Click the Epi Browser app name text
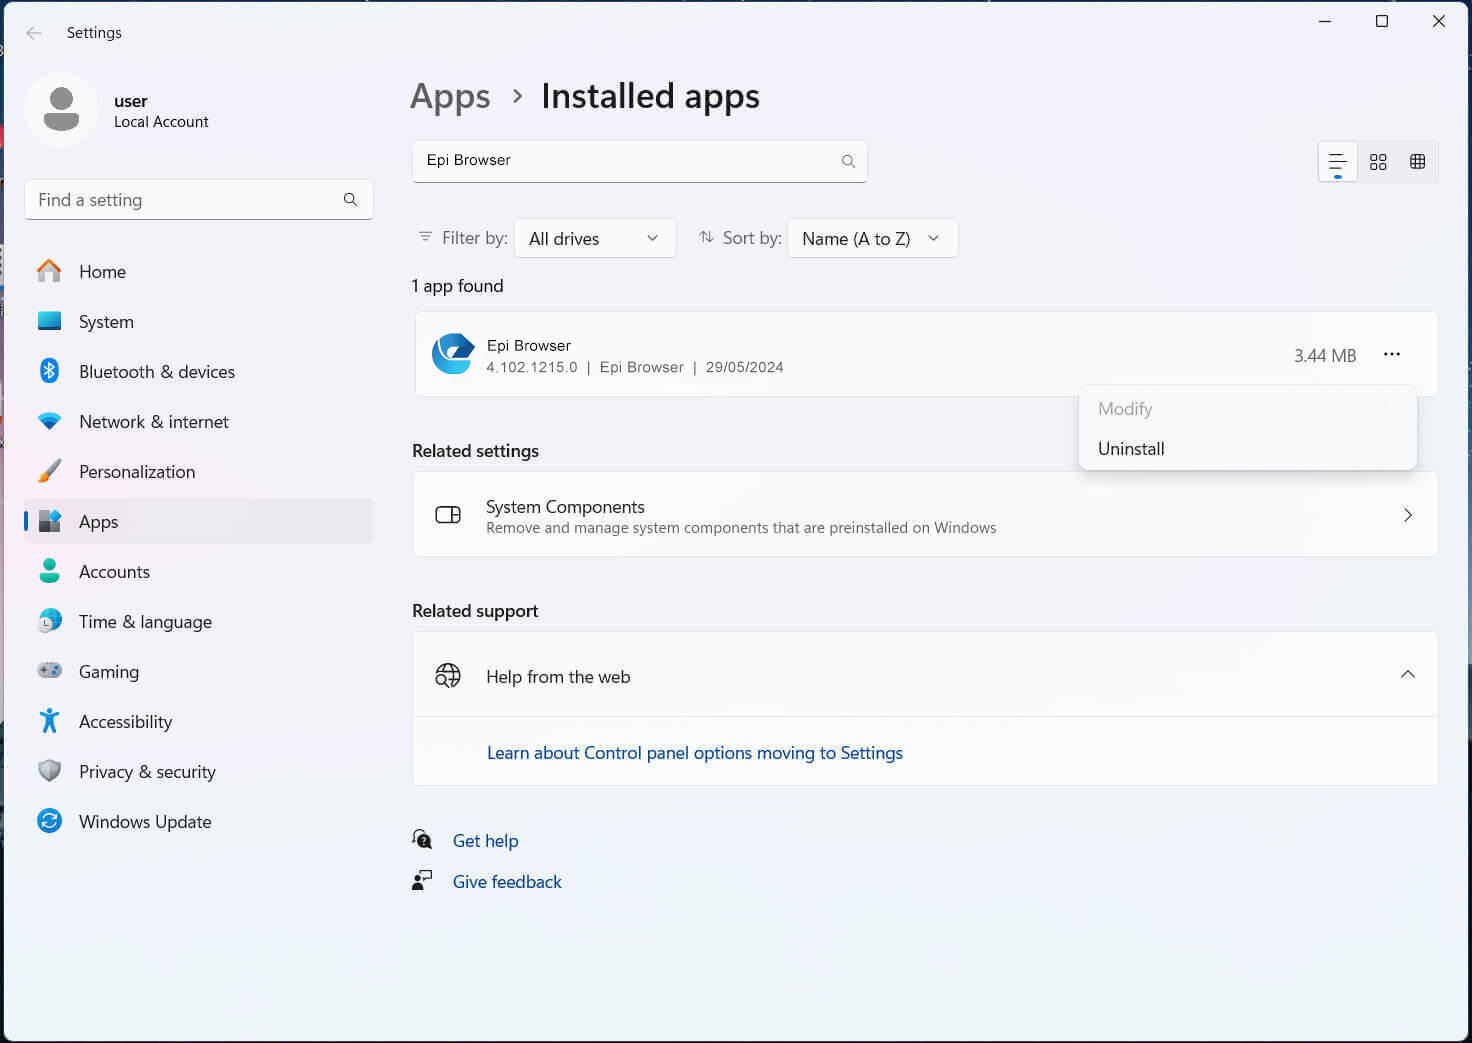Image resolution: width=1472 pixels, height=1043 pixels. 529,345
